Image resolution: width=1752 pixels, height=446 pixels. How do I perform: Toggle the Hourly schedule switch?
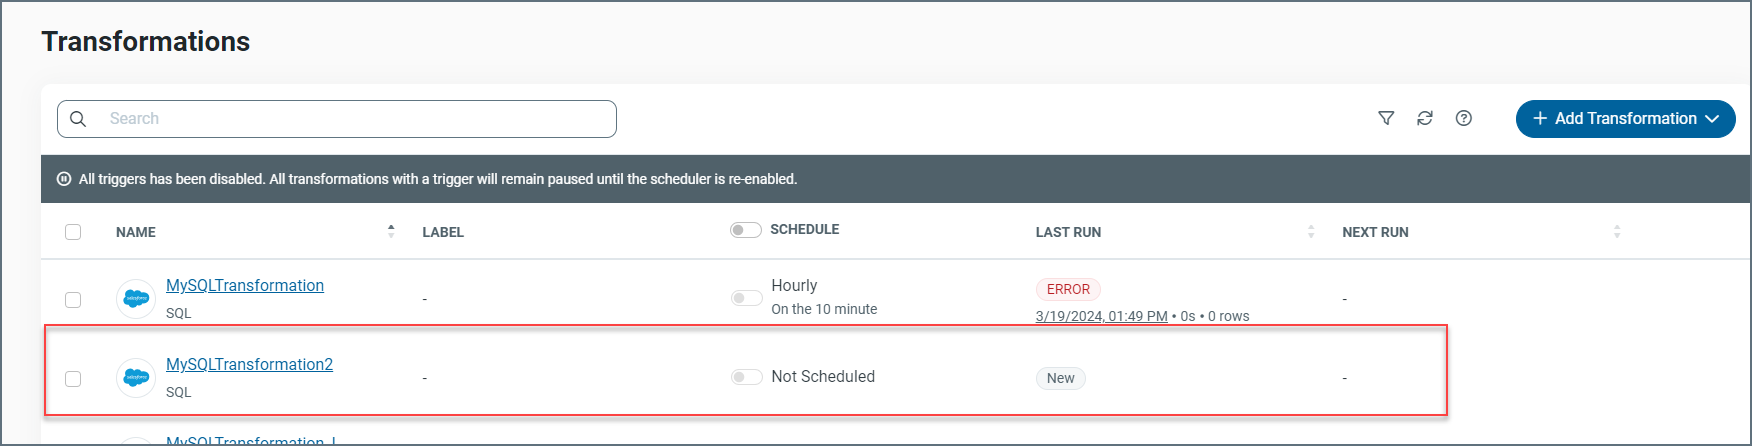746,298
